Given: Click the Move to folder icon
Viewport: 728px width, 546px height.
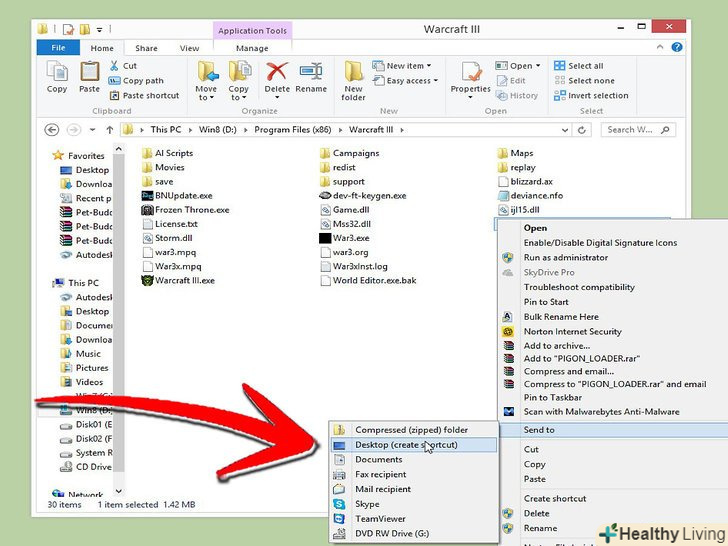Looking at the screenshot, I should click(x=208, y=72).
